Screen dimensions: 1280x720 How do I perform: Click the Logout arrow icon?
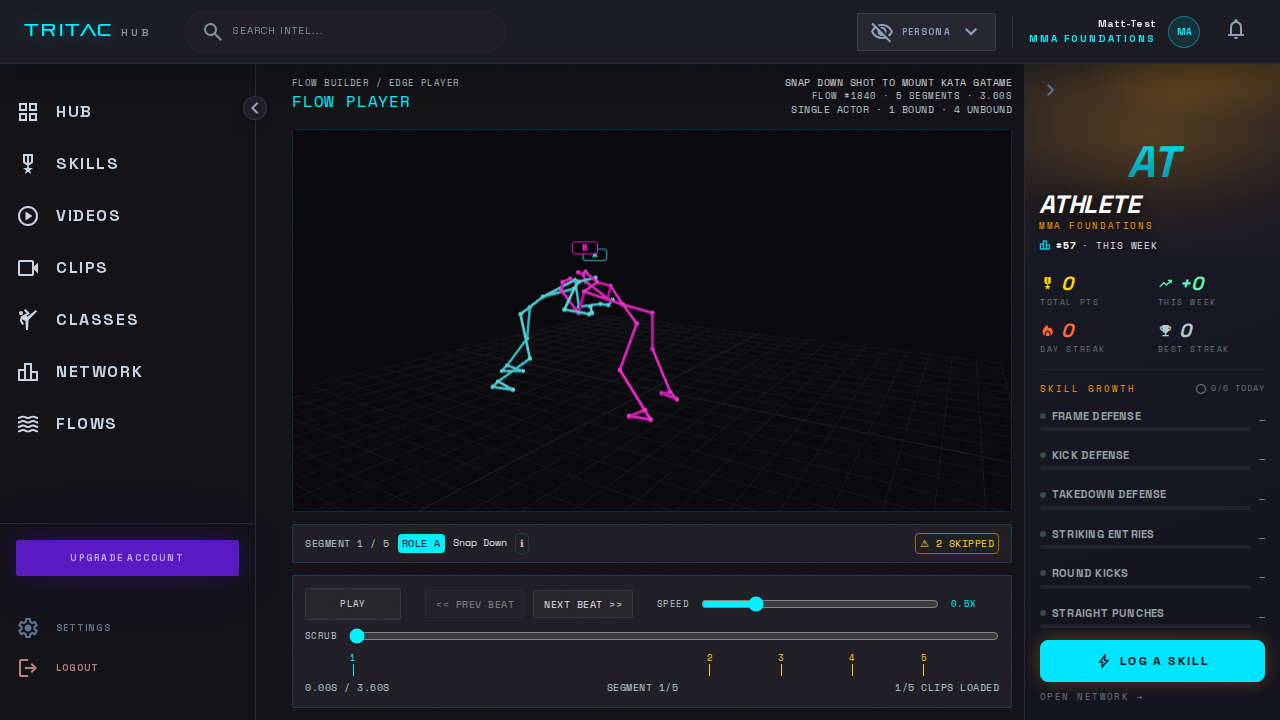pyautogui.click(x=28, y=668)
